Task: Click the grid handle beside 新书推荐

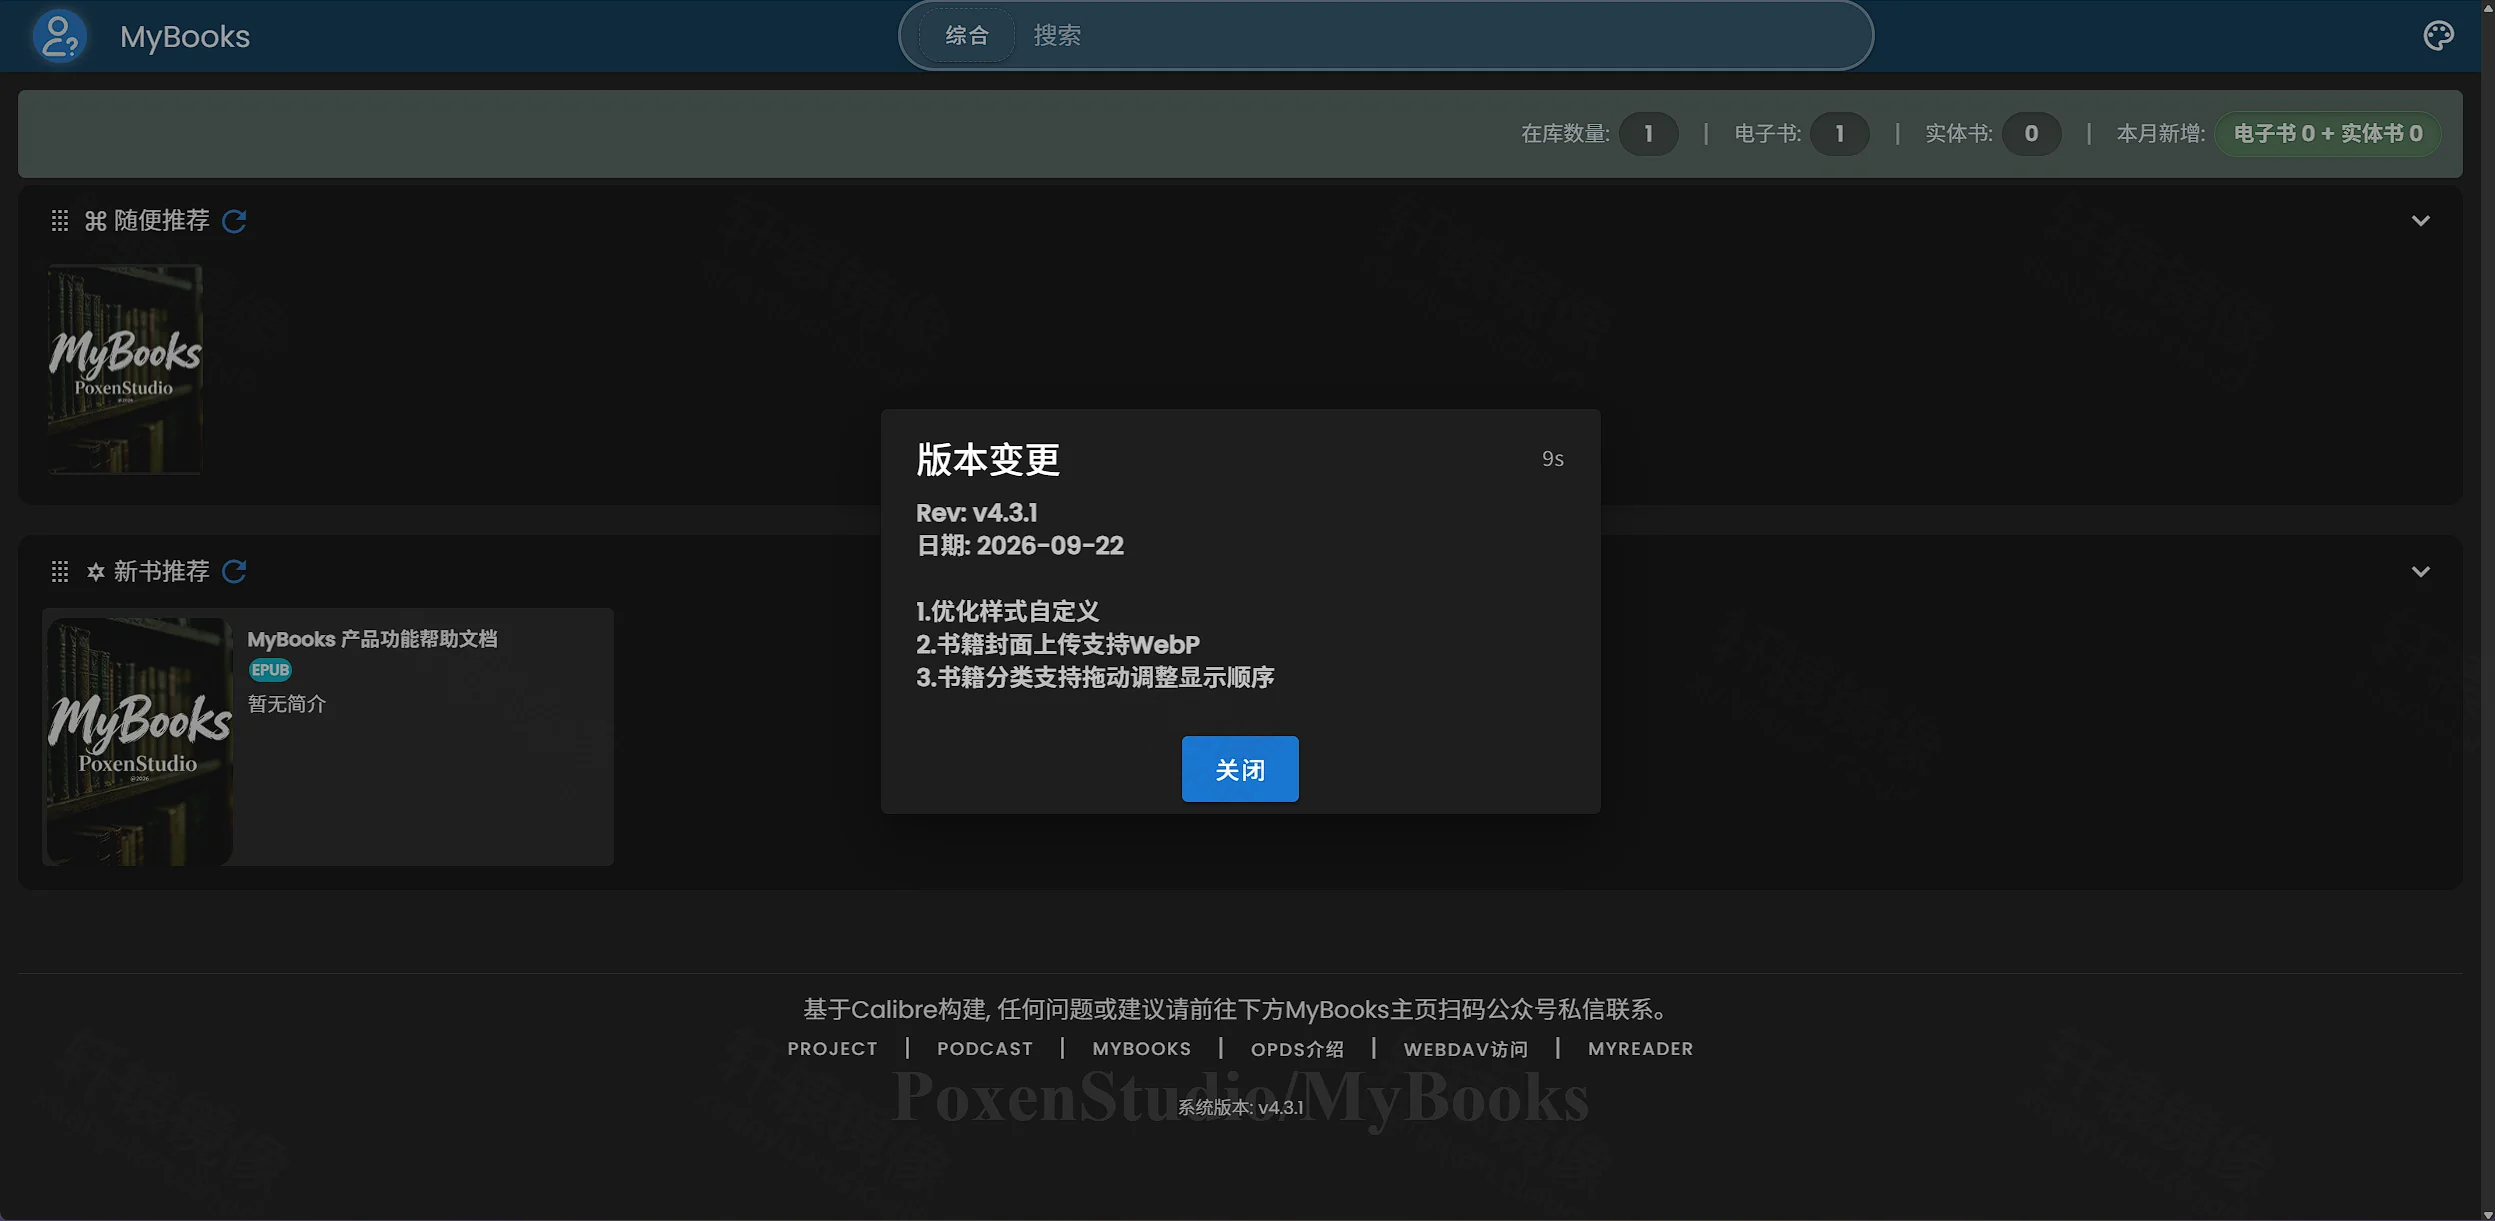Action: [x=60, y=572]
